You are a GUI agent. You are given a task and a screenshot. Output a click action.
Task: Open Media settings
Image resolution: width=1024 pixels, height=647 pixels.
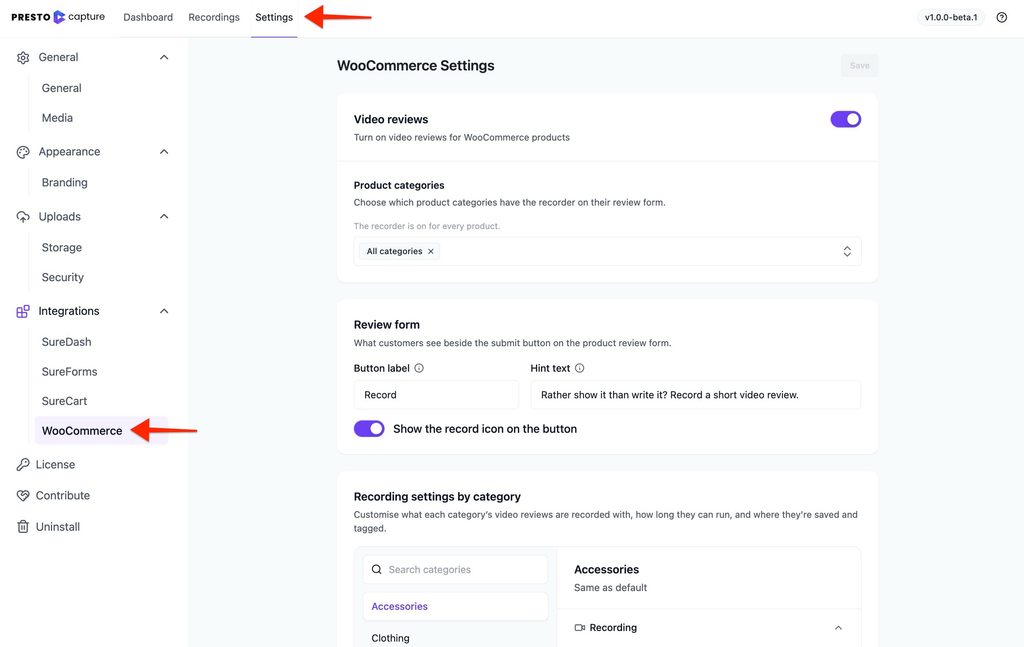pos(57,118)
